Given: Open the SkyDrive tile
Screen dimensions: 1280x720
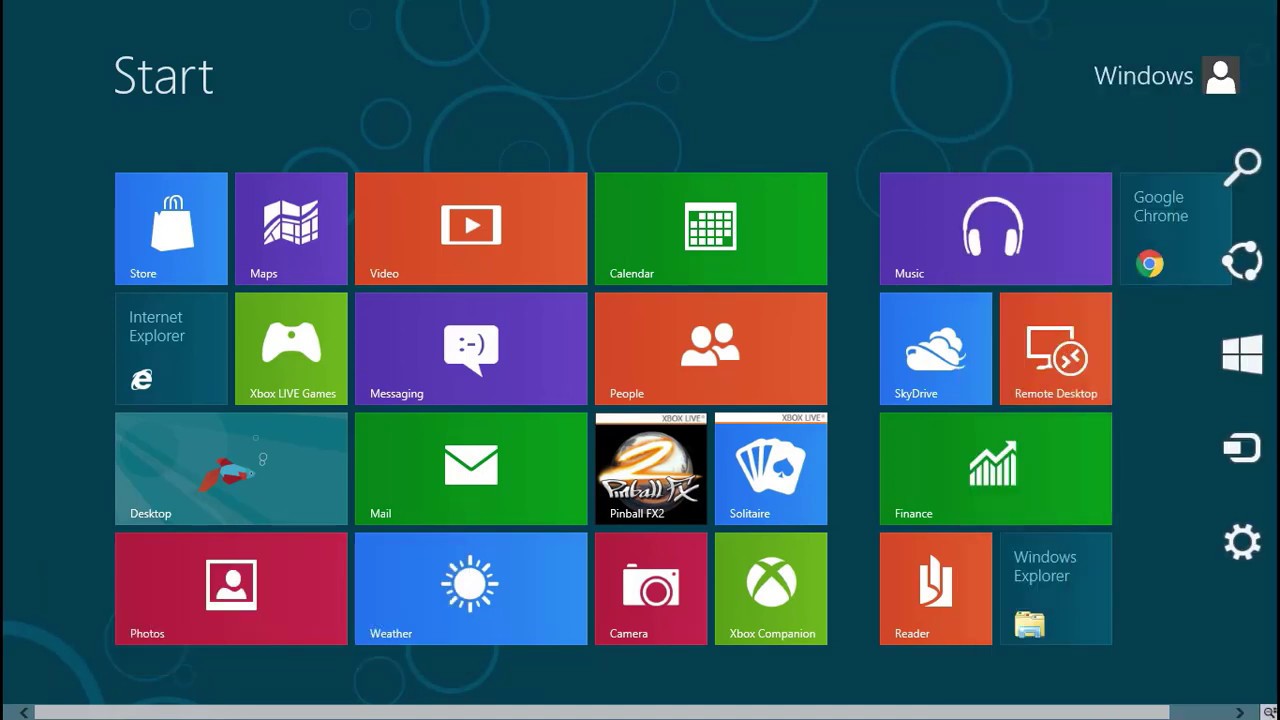Looking at the screenshot, I should (936, 349).
